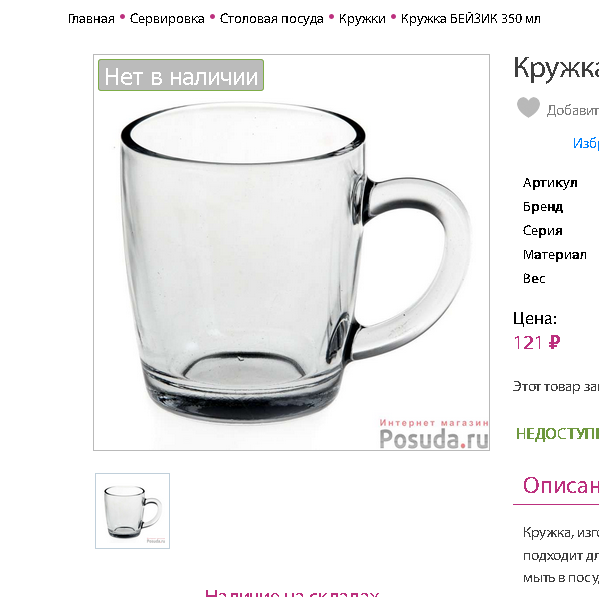This screenshot has height=597, width=599.
Task: Click the Артикул specification label
Action: point(550,183)
